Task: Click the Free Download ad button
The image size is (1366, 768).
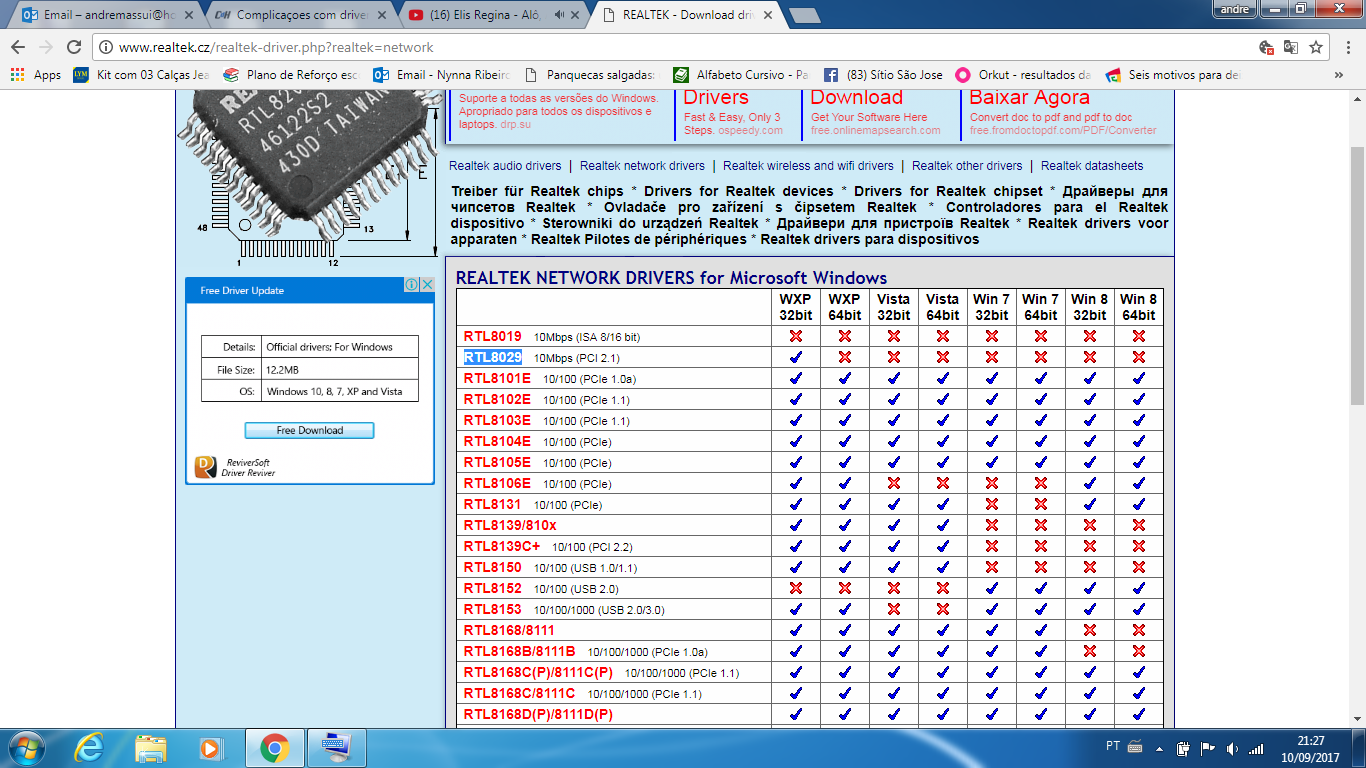Action: (x=309, y=430)
